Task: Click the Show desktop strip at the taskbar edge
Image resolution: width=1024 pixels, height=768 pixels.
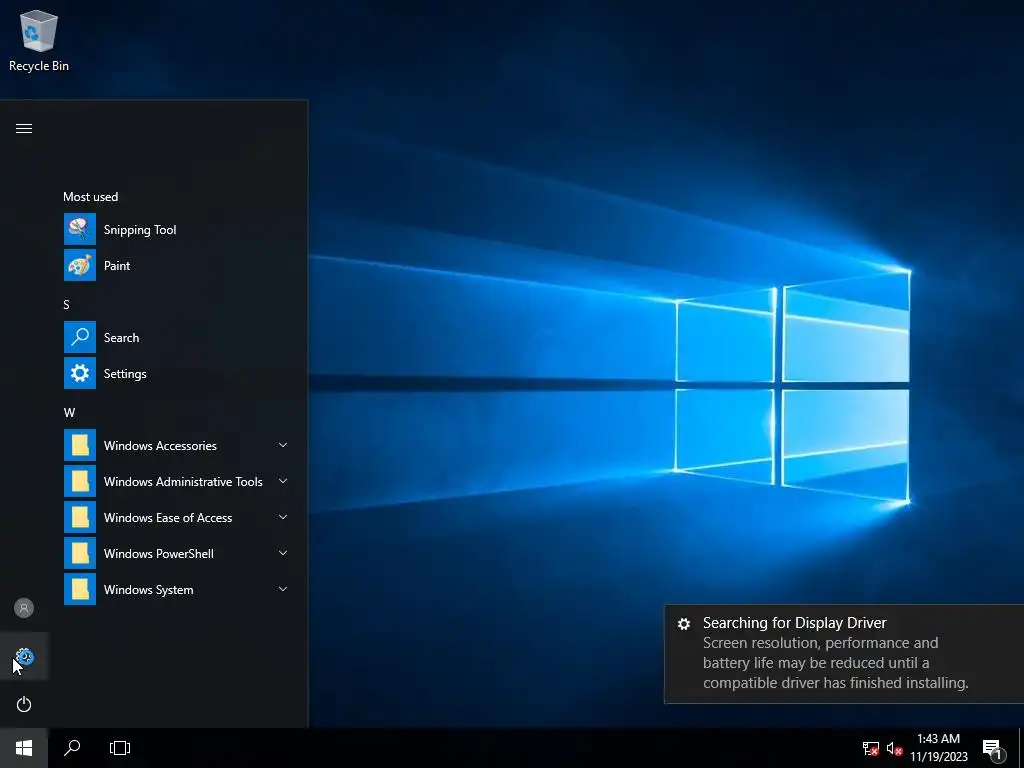Action: 1021,748
